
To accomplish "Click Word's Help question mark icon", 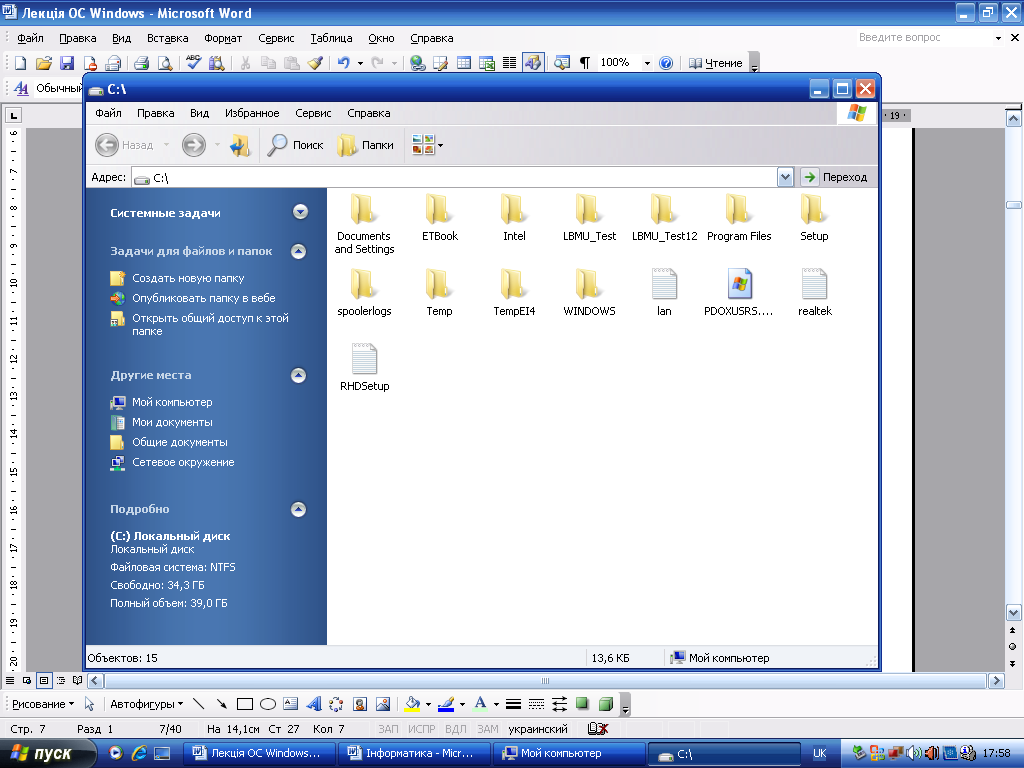I will (x=665, y=63).
